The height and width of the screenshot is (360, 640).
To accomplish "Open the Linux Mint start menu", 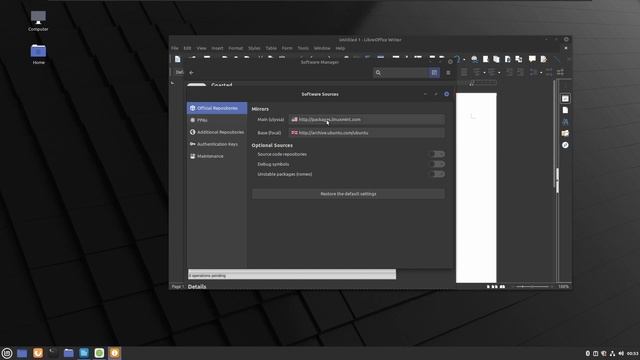I will click(7, 353).
